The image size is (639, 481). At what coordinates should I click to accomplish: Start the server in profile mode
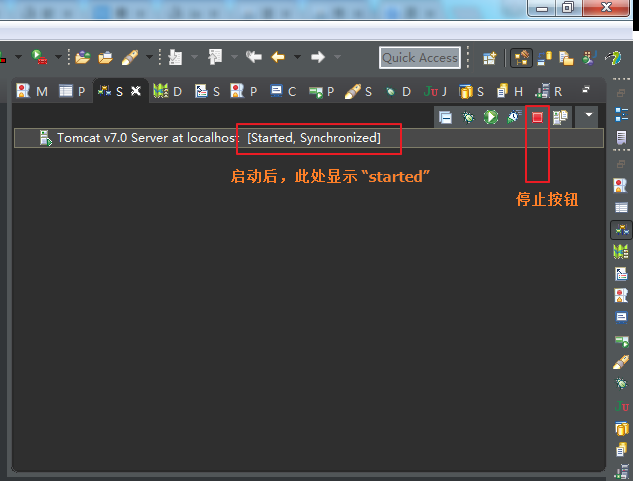pyautogui.click(x=514, y=117)
